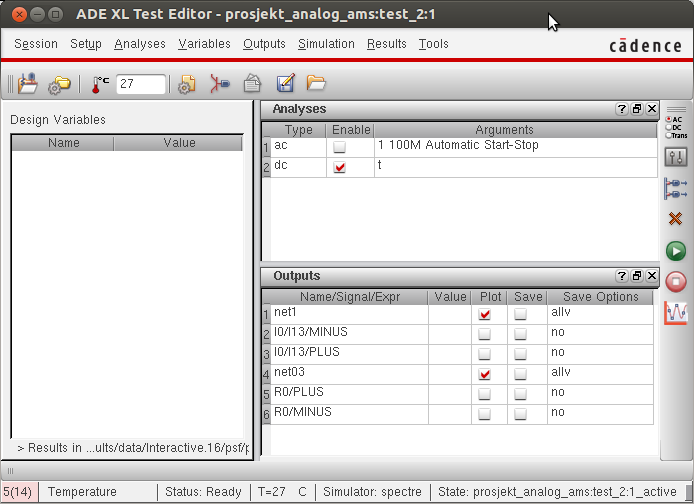
Task: Open the Simulation menu
Action: coord(326,44)
